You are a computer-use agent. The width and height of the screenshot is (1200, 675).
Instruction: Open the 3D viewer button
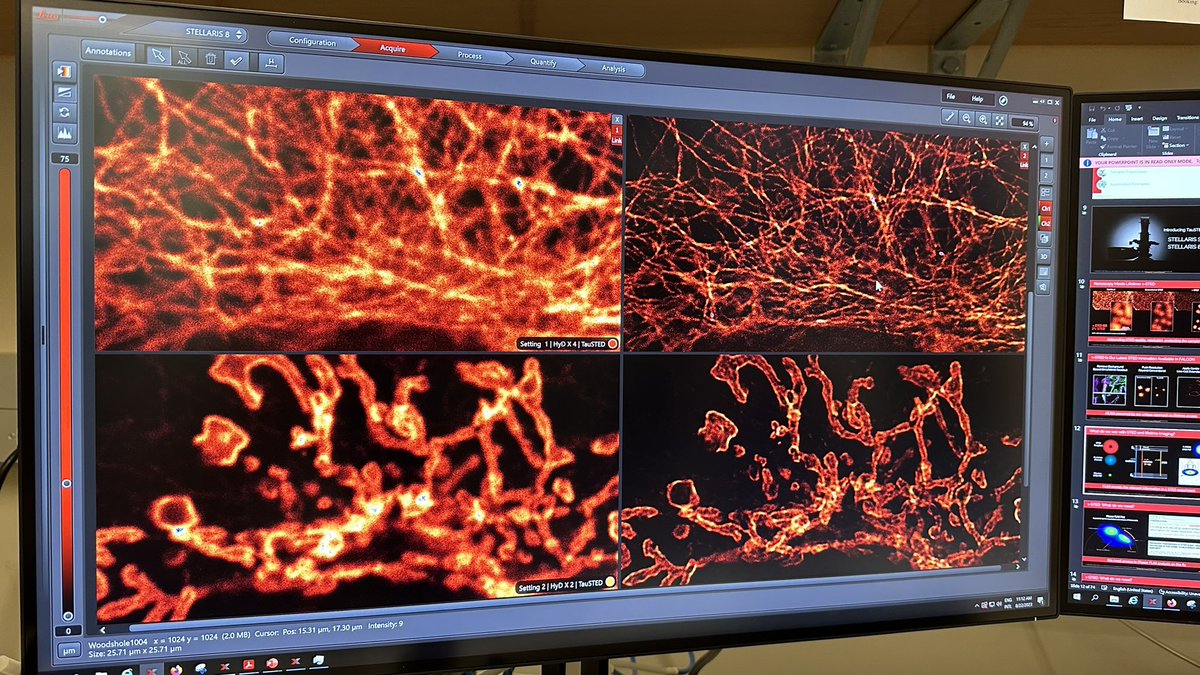click(x=1044, y=255)
